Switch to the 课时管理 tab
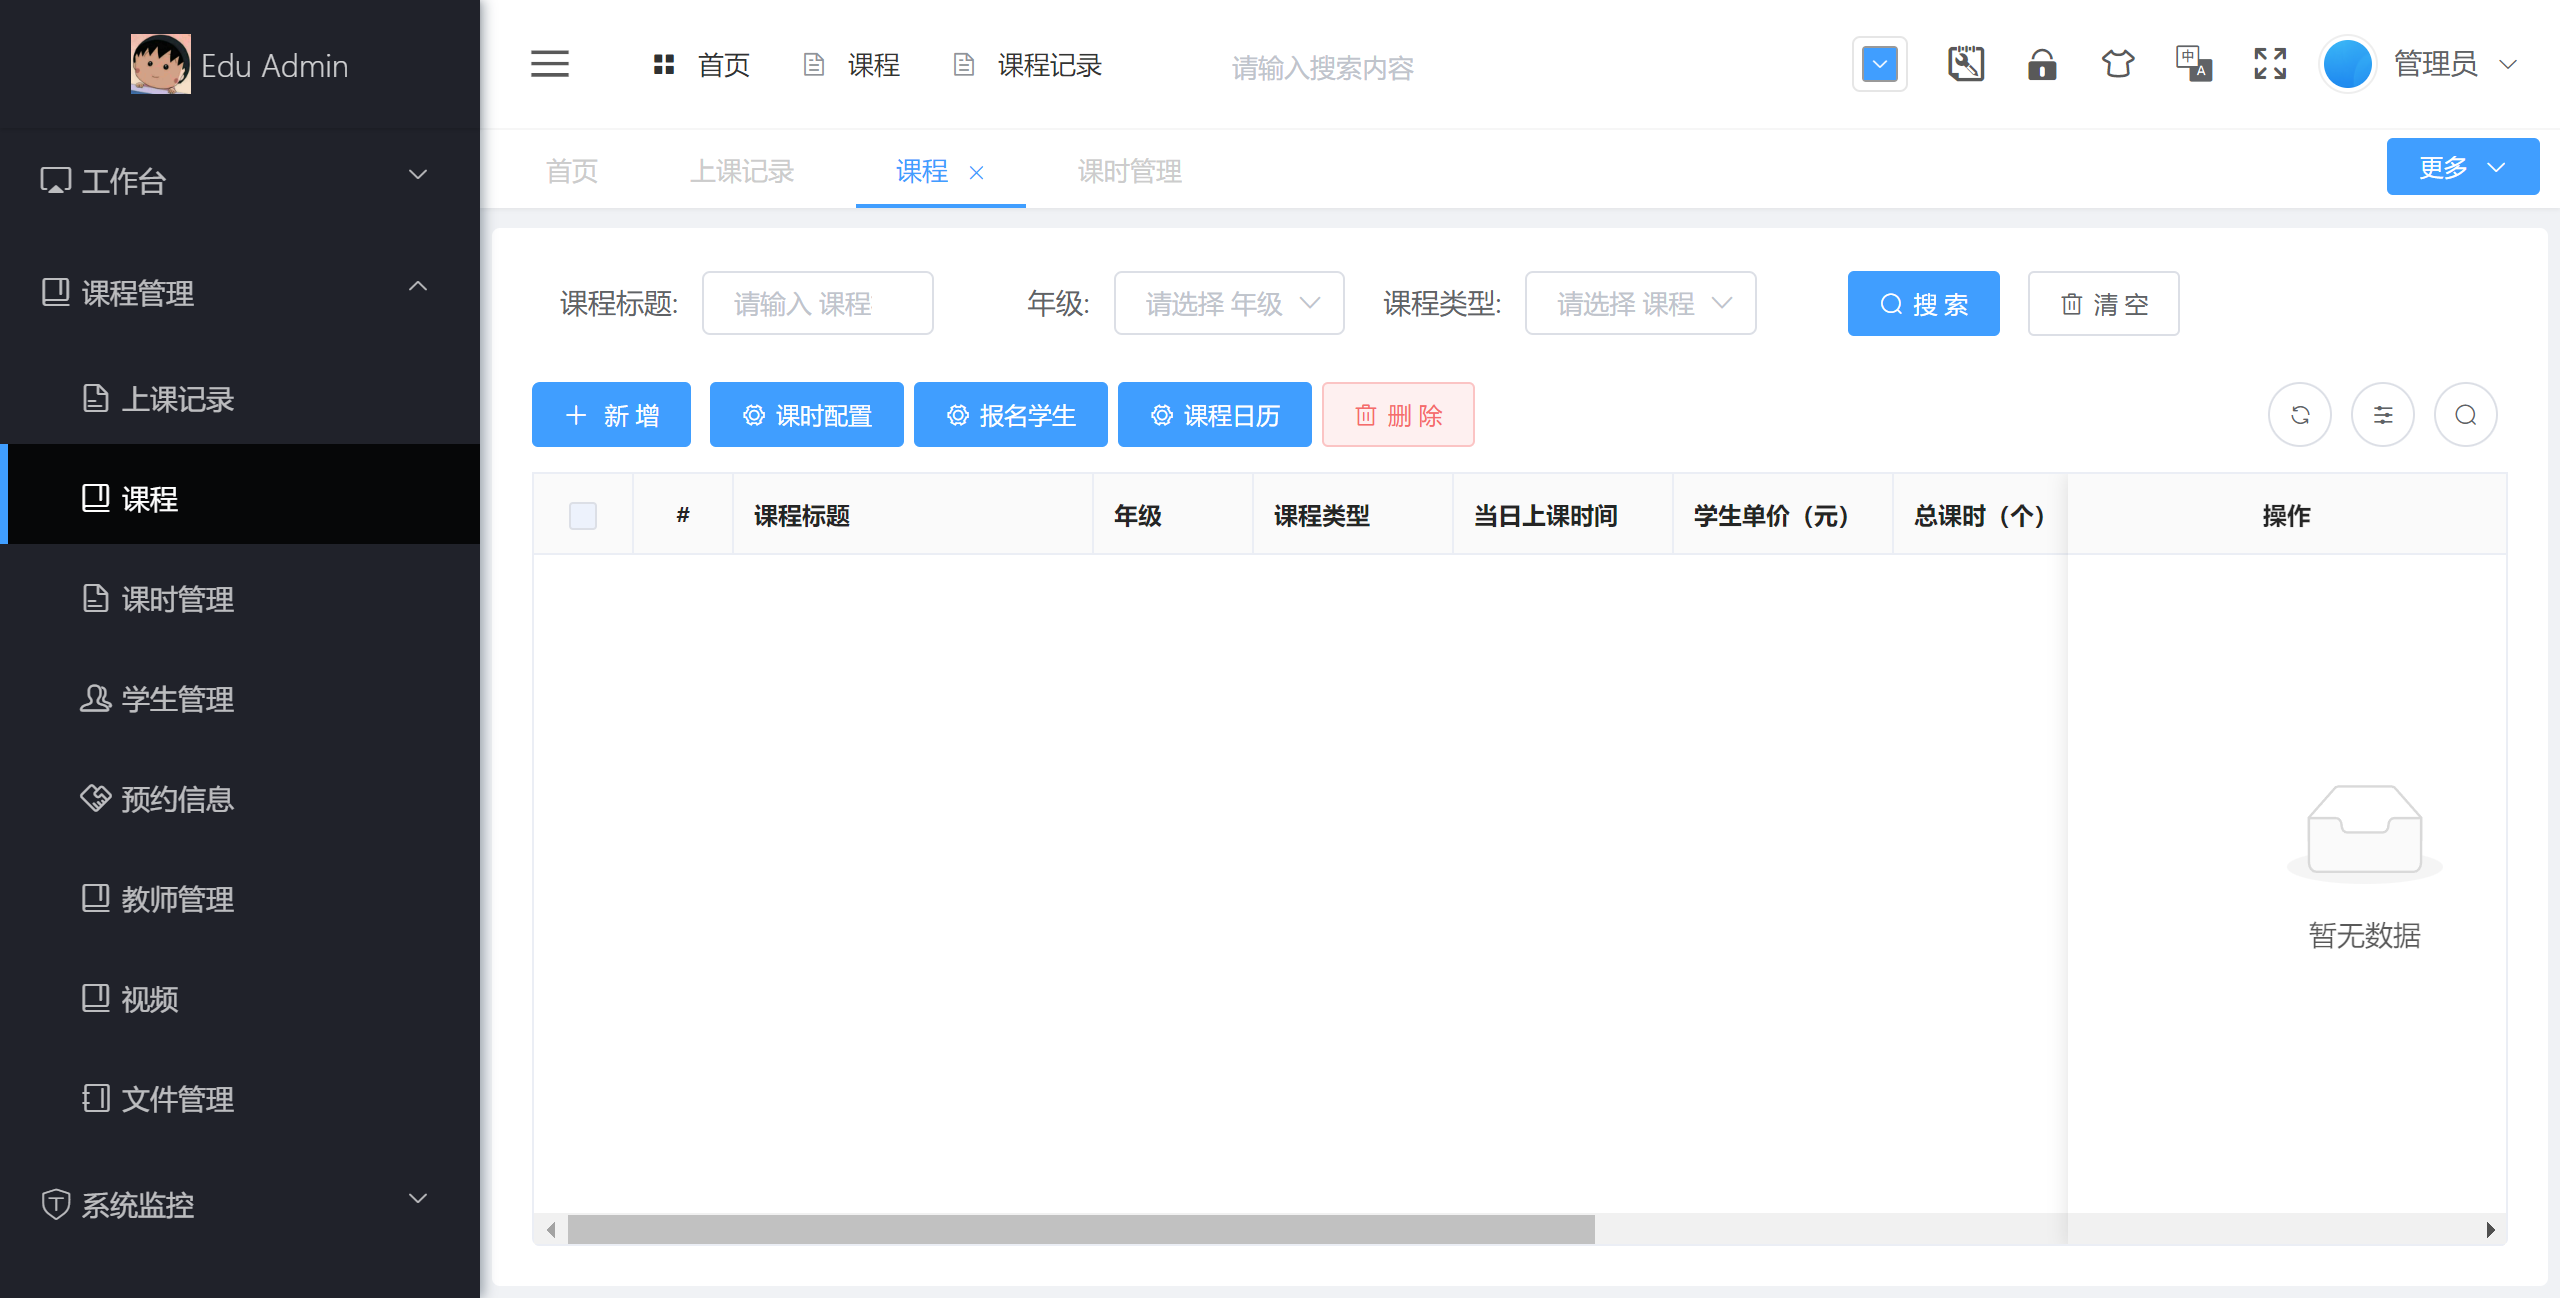2560x1298 pixels. [1130, 171]
